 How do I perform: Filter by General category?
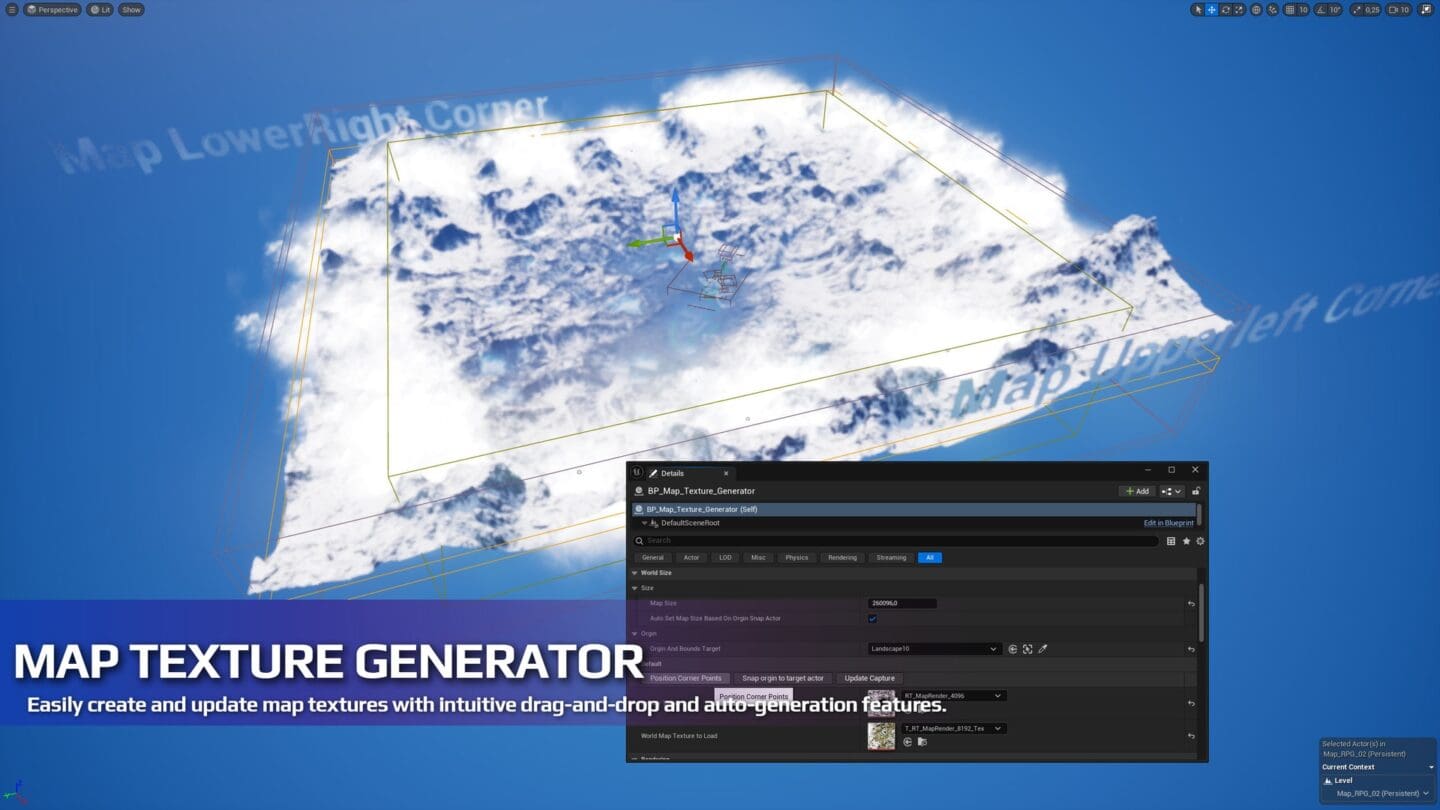point(653,557)
